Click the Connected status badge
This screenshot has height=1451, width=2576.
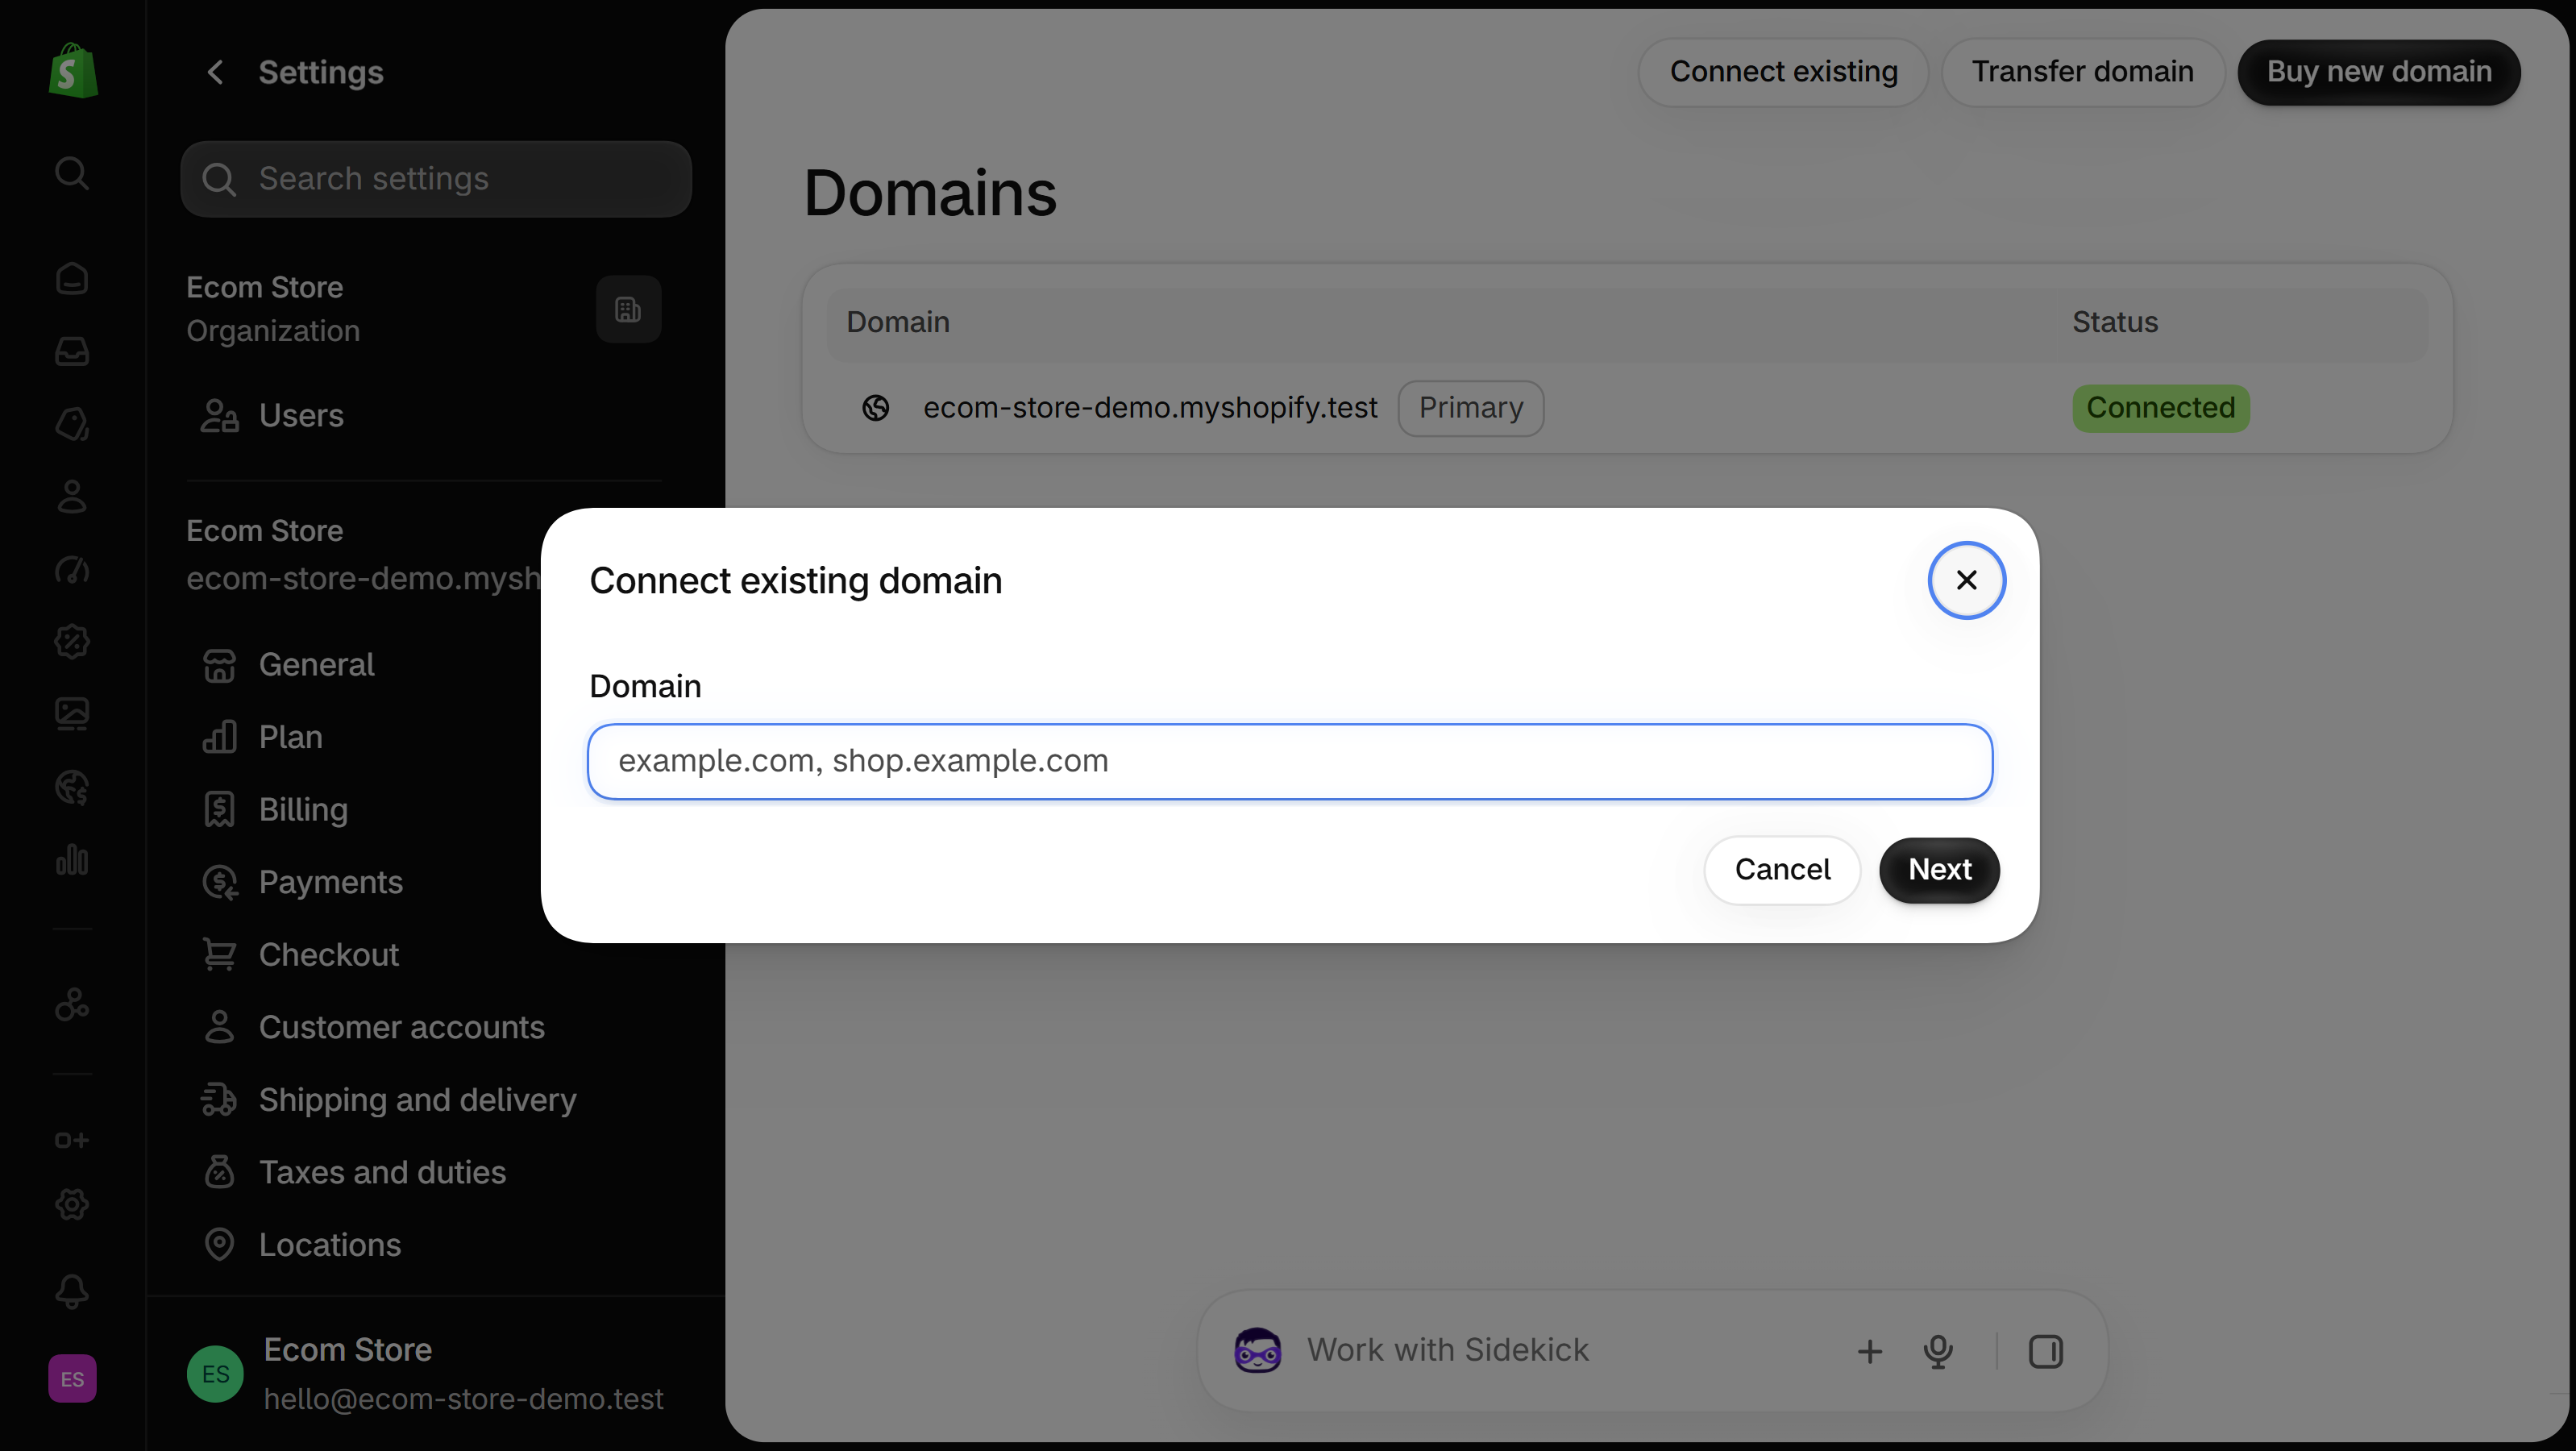coord(2160,408)
